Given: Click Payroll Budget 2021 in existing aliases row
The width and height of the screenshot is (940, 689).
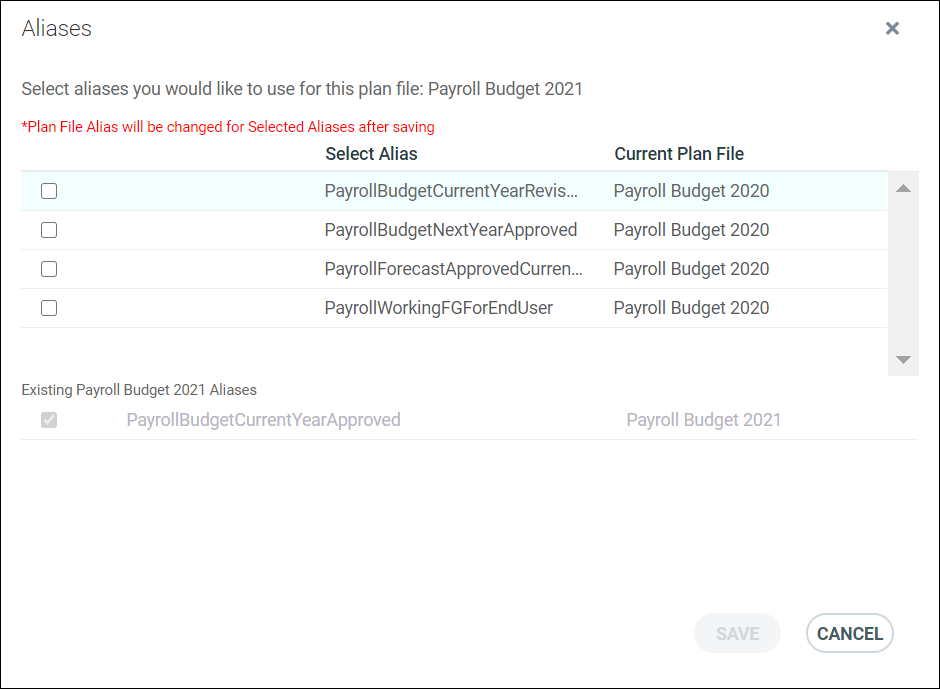Looking at the screenshot, I should coord(703,420).
